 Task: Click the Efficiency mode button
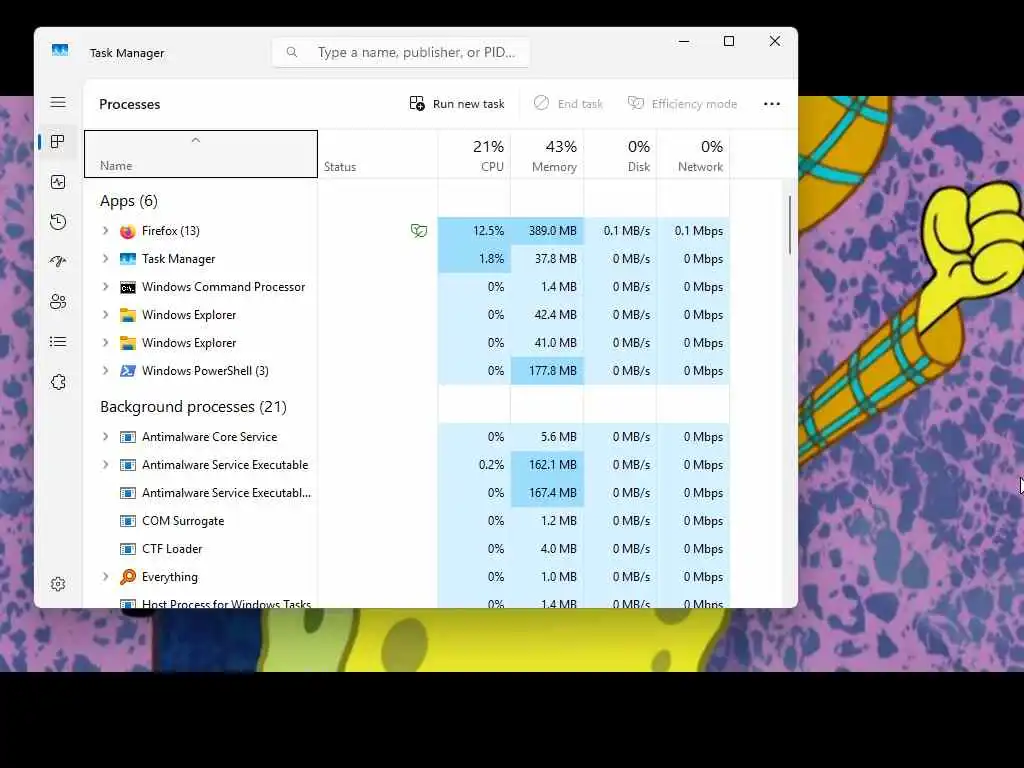[682, 104]
